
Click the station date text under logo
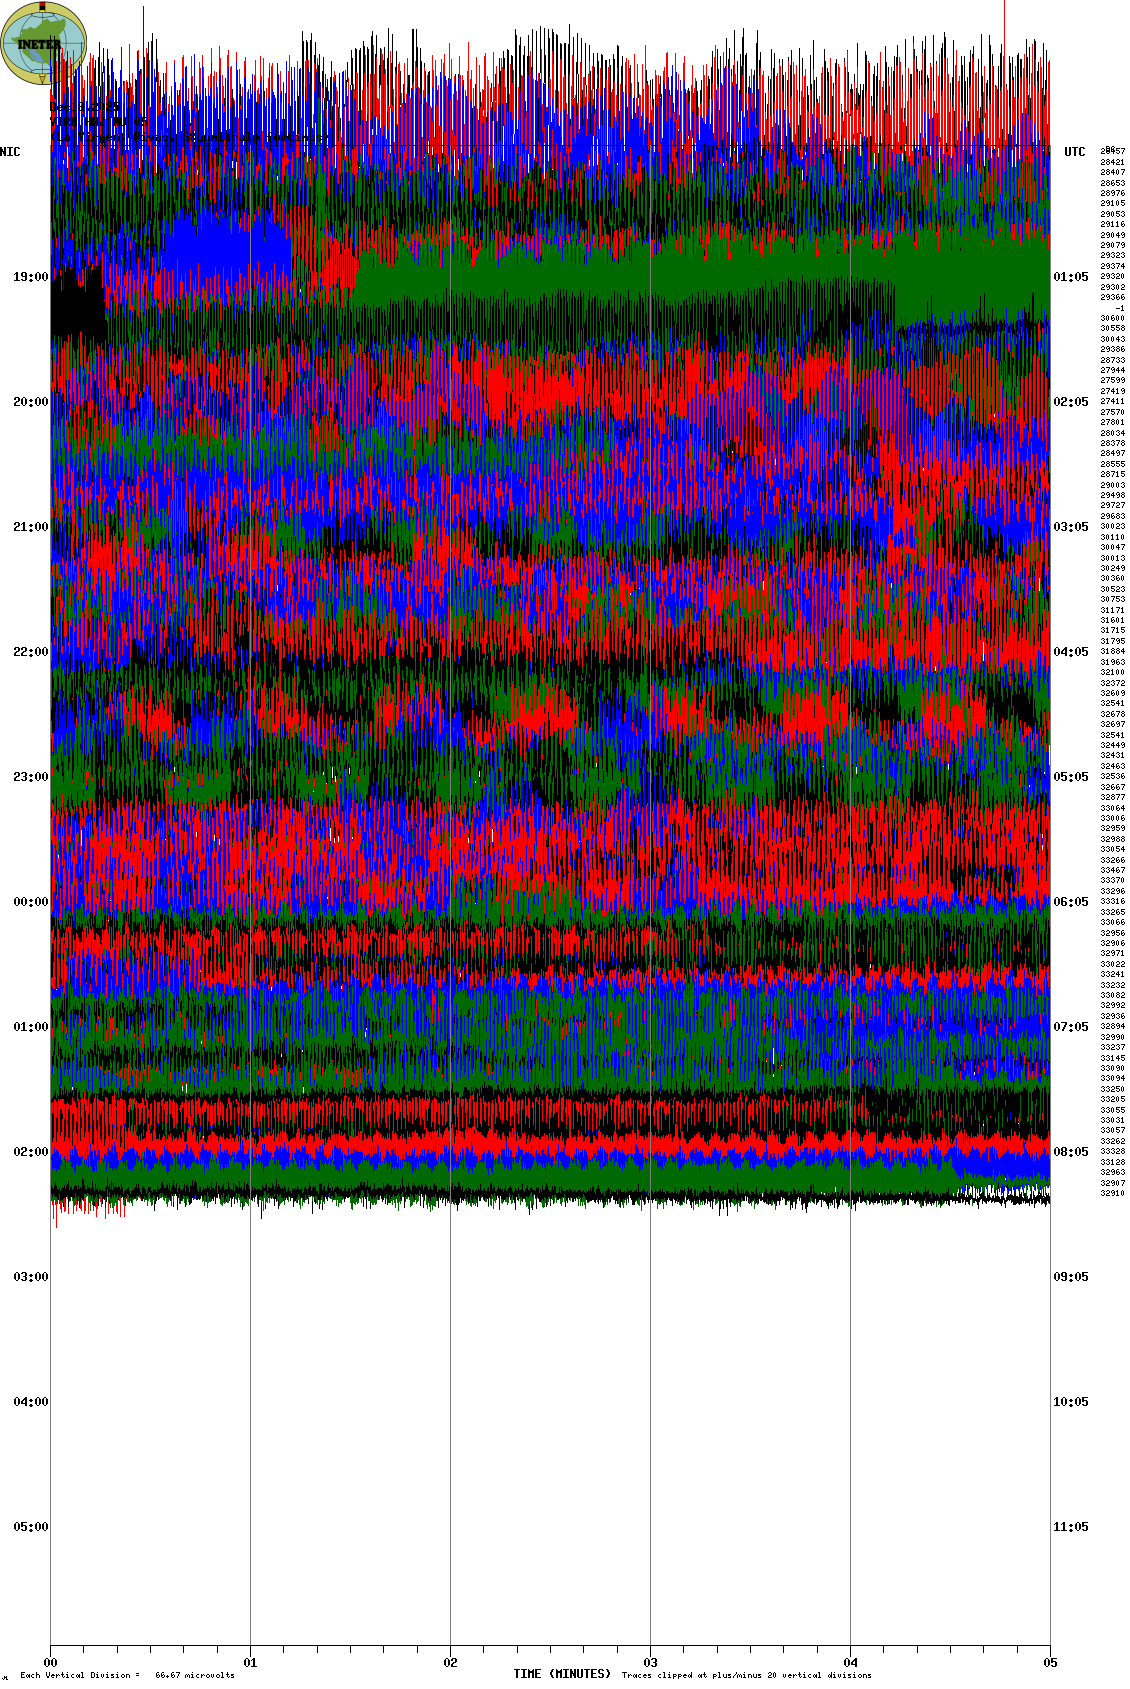tap(85, 108)
